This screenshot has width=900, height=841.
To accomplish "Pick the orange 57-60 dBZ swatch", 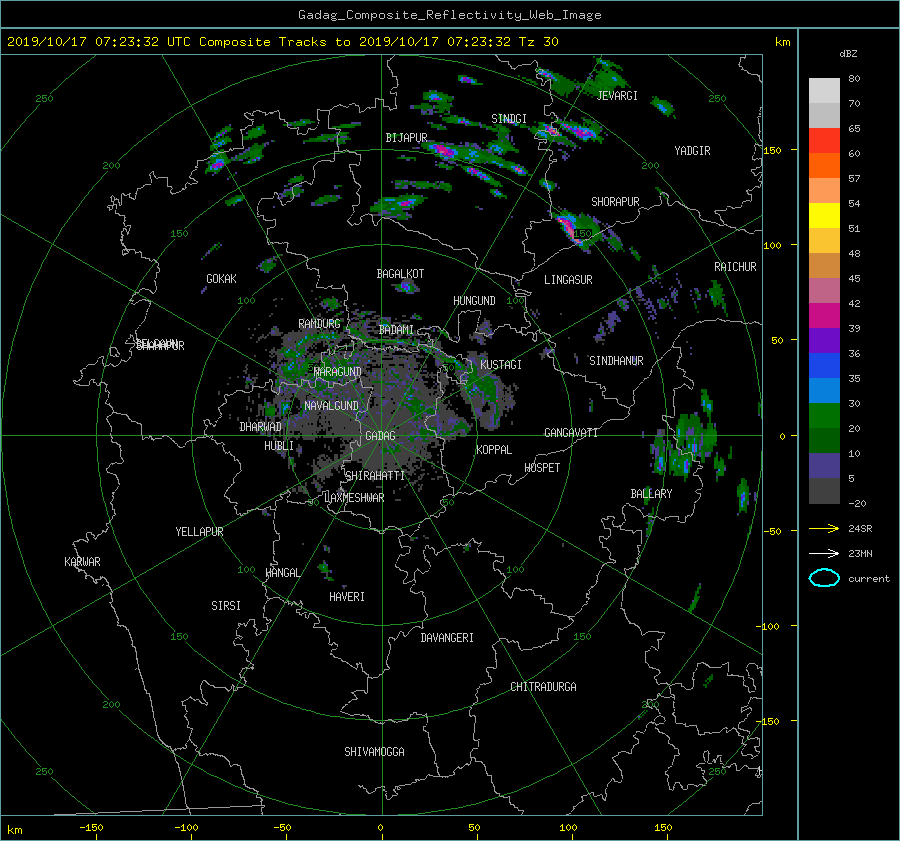I will [824, 166].
